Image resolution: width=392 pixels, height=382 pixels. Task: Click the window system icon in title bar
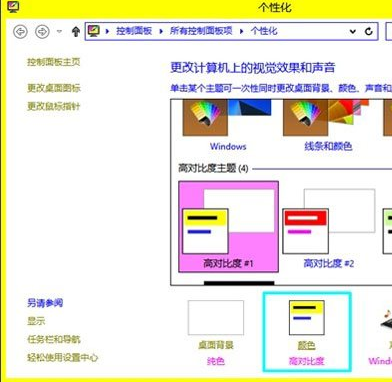pos(13,6)
